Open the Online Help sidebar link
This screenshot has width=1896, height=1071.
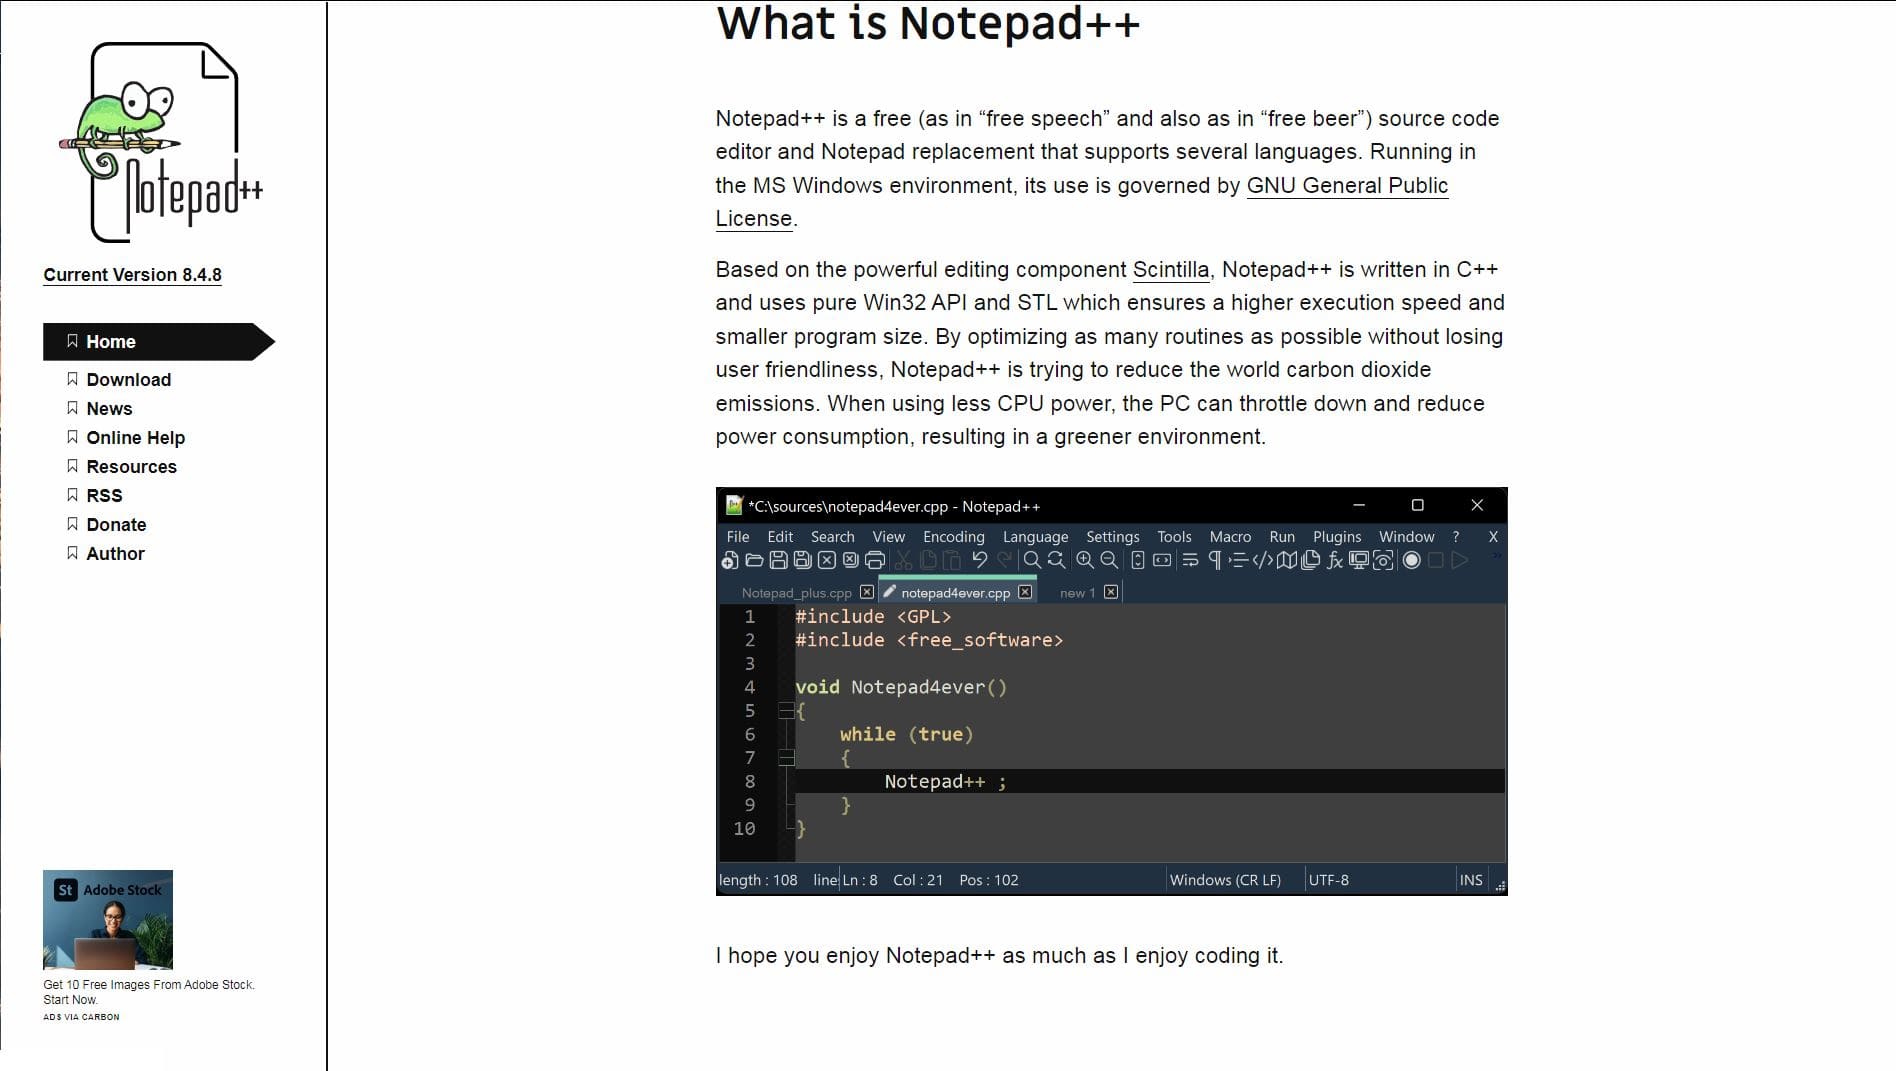[x=135, y=438]
